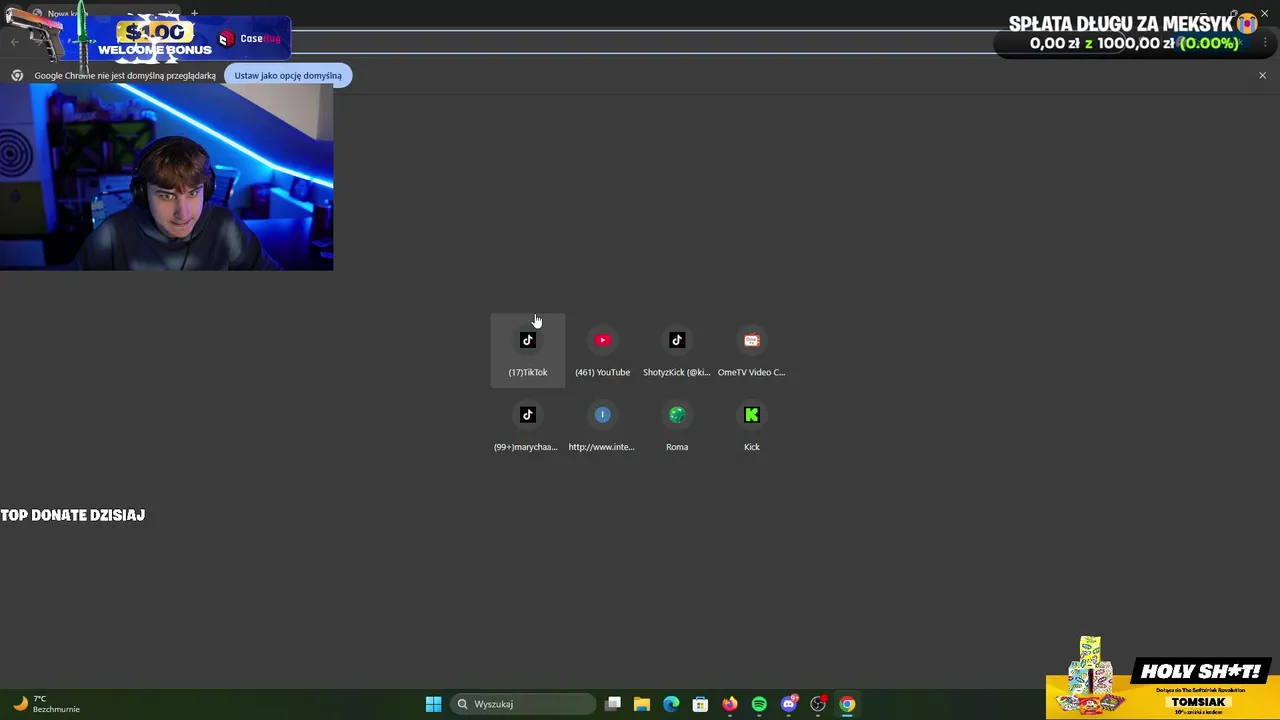
Task: Click the Chrome icon in the notification bar
Action: click(17, 75)
